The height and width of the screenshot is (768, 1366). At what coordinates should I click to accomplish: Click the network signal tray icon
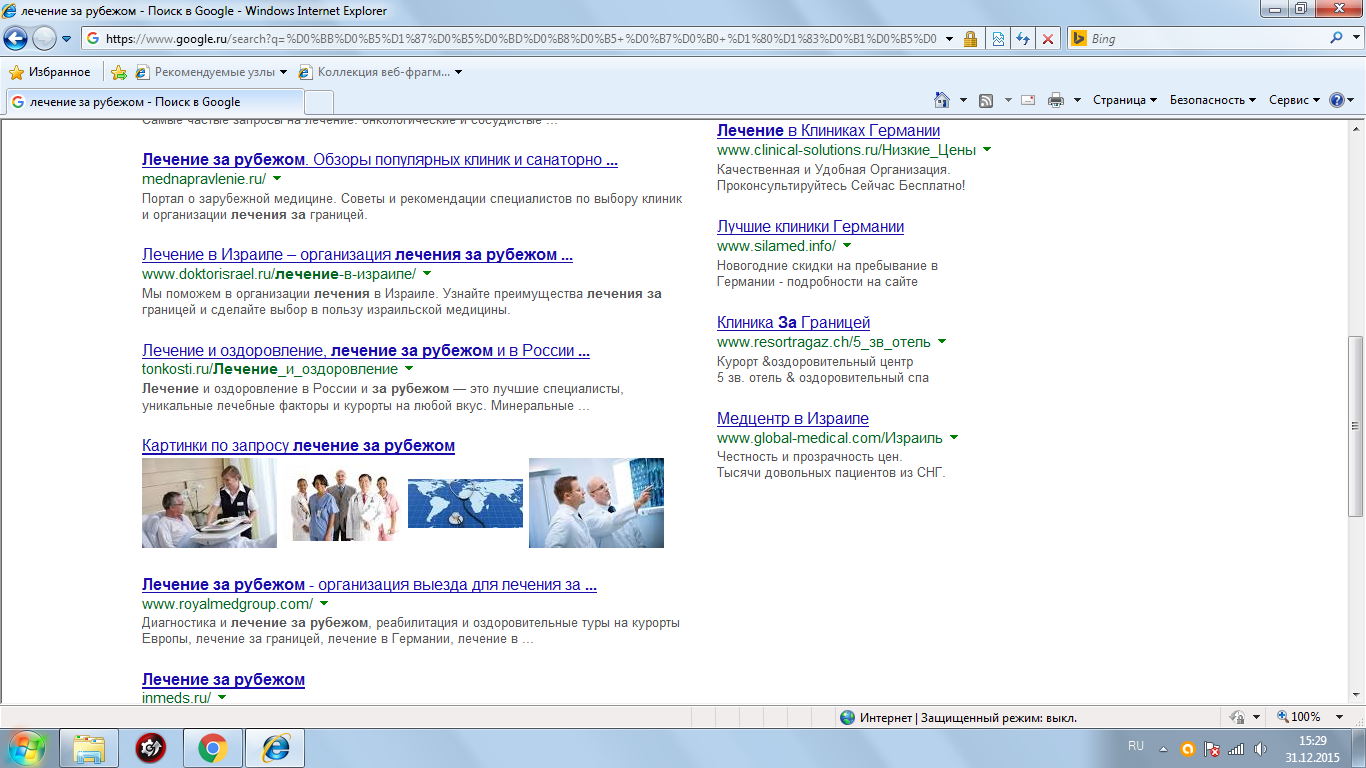click(1236, 748)
